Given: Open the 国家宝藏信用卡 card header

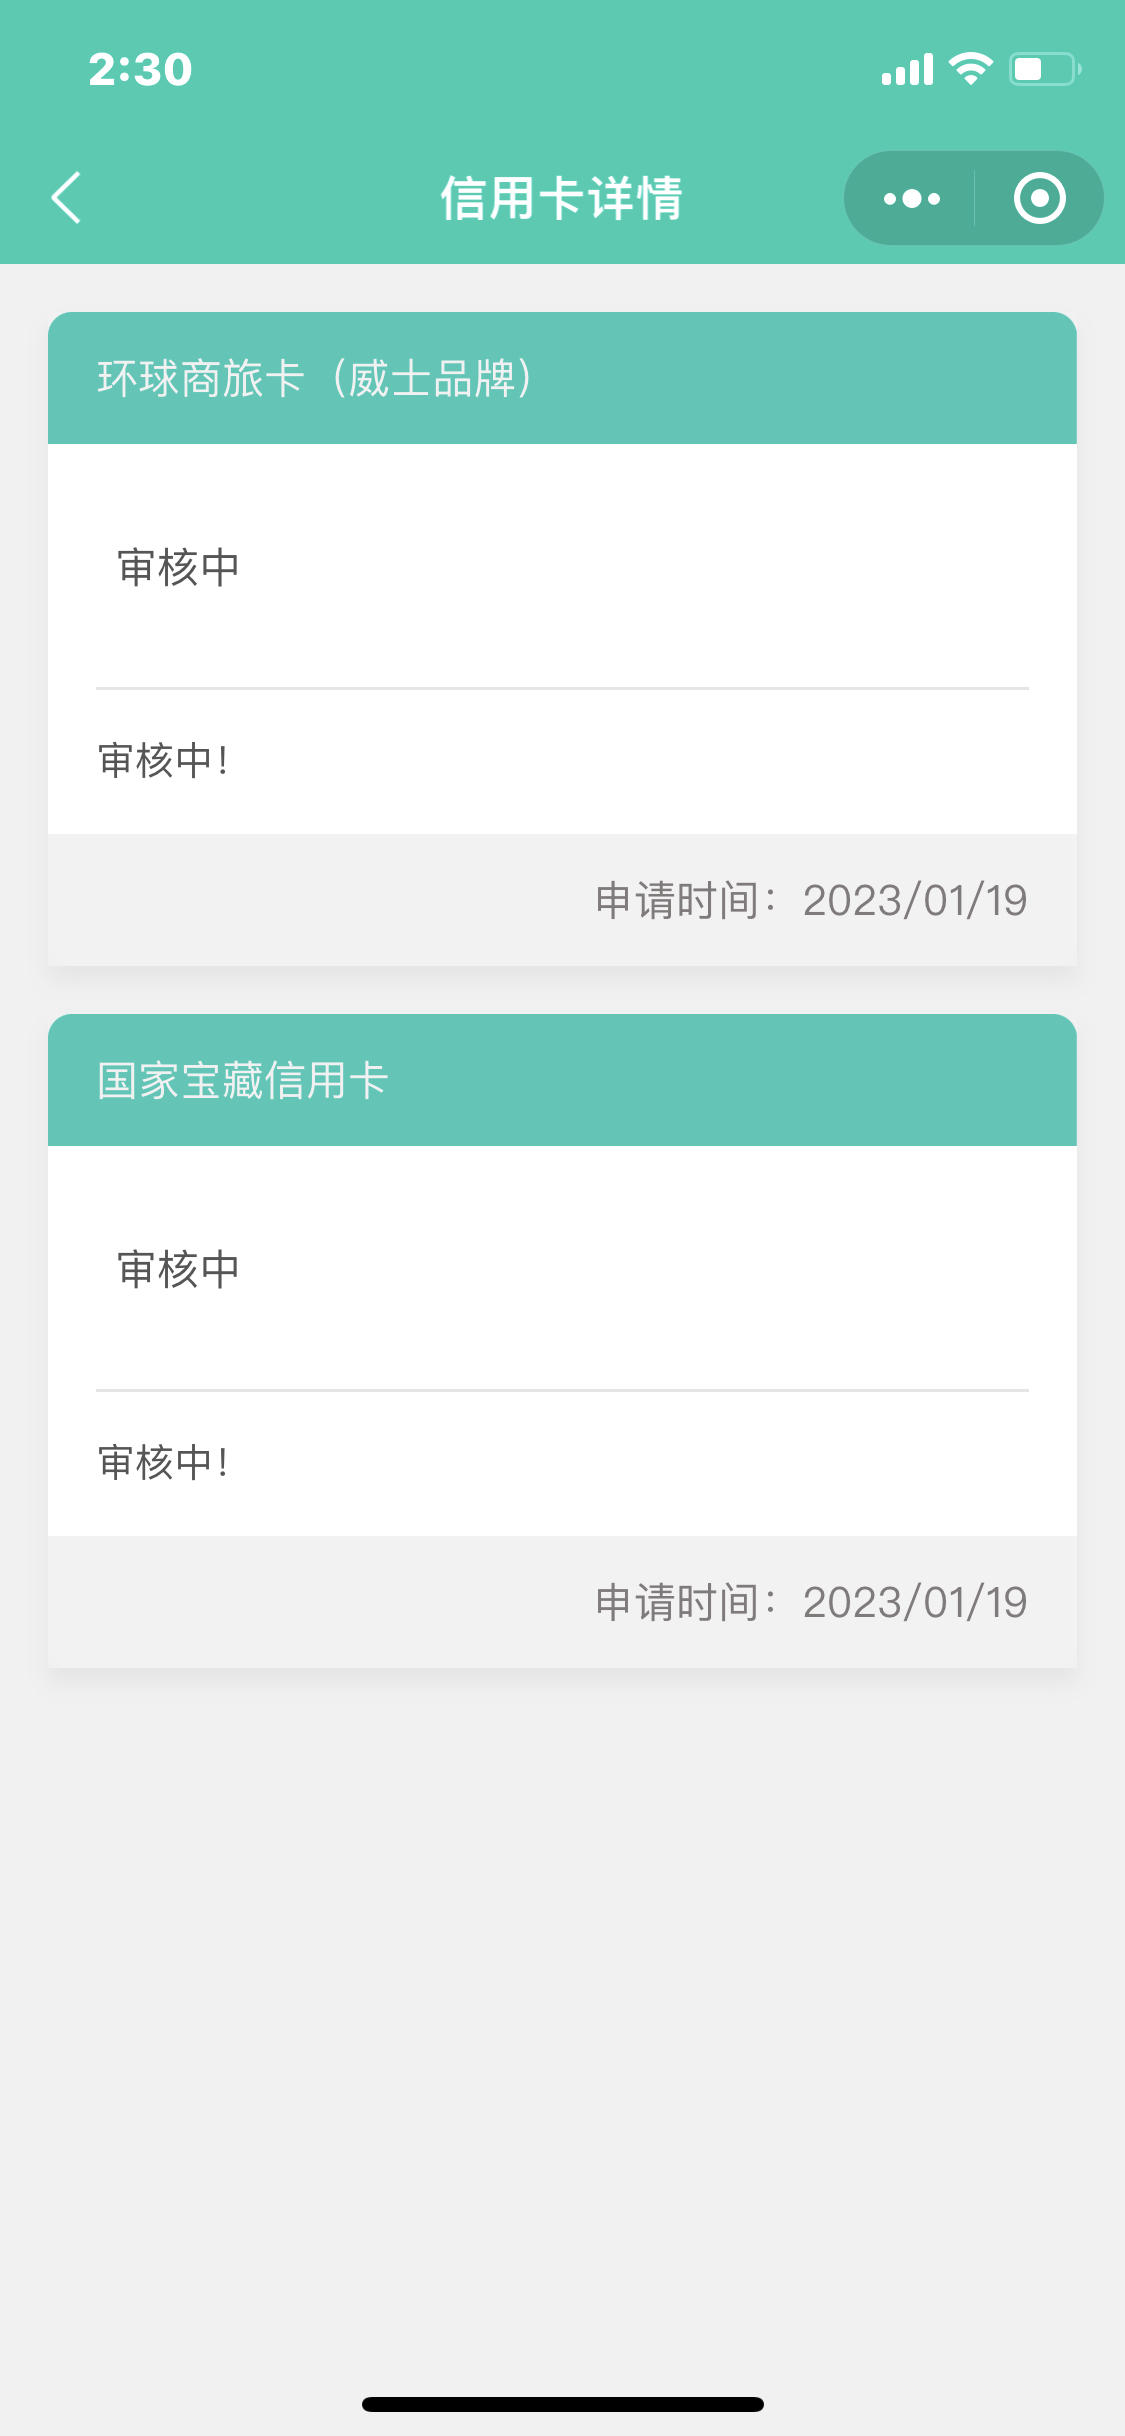Looking at the screenshot, I should 562,1080.
